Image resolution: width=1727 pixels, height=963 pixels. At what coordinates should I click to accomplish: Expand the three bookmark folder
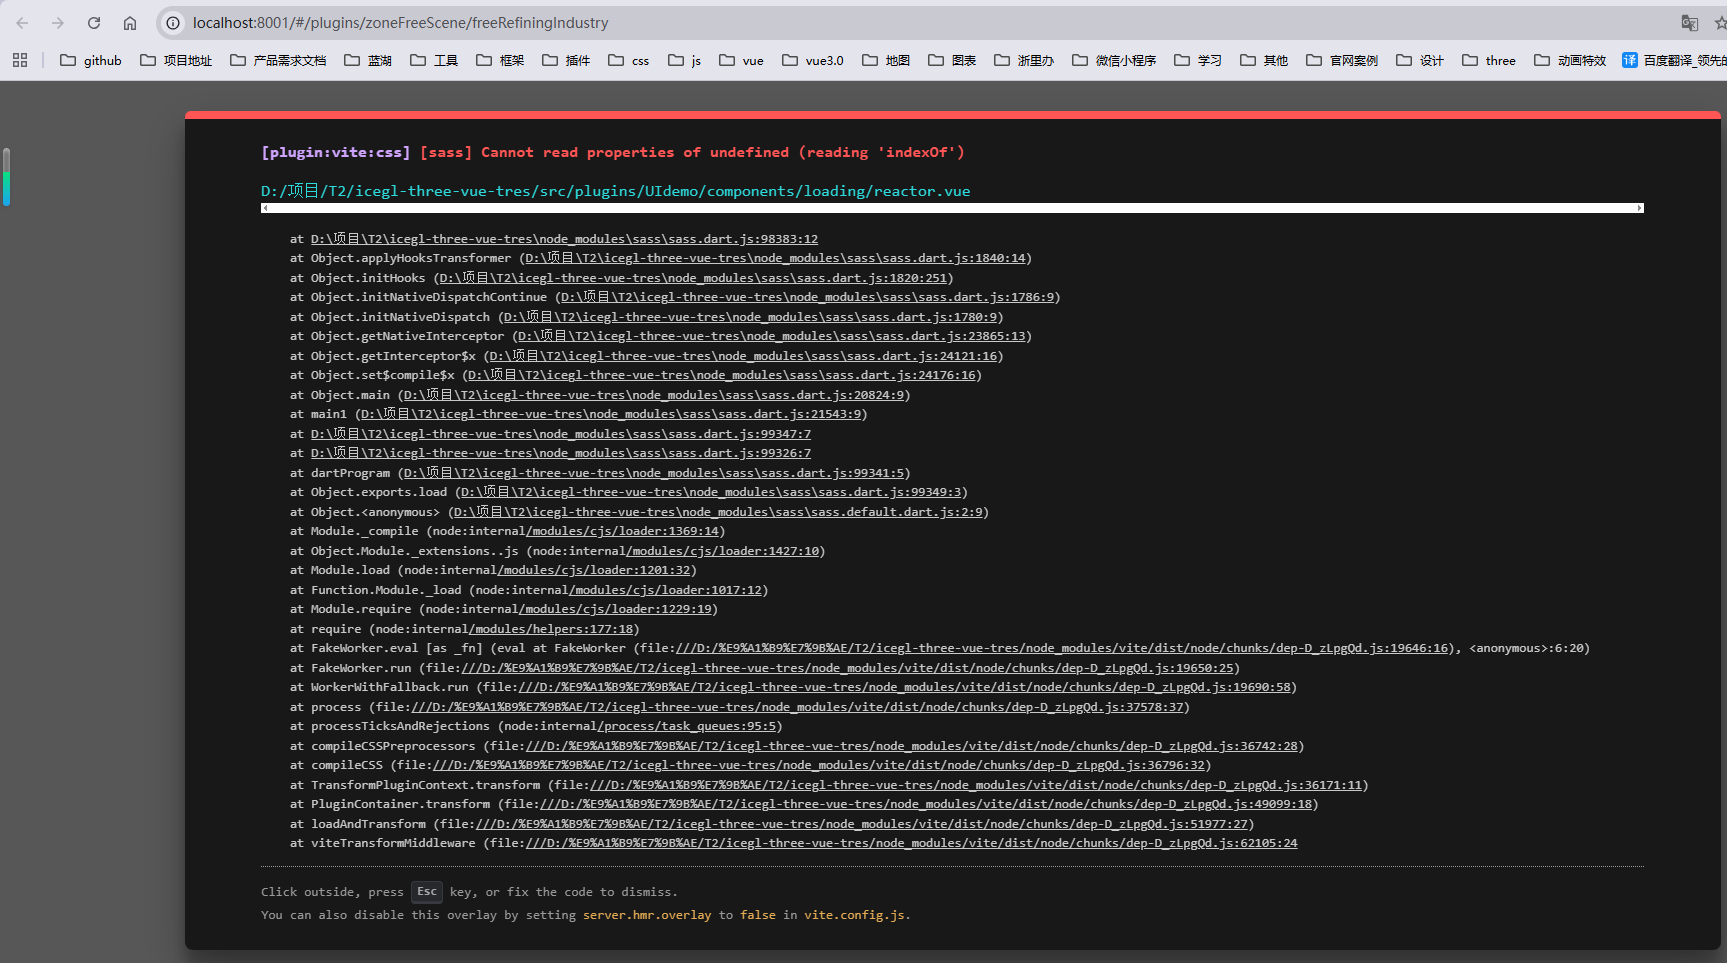click(x=1489, y=60)
